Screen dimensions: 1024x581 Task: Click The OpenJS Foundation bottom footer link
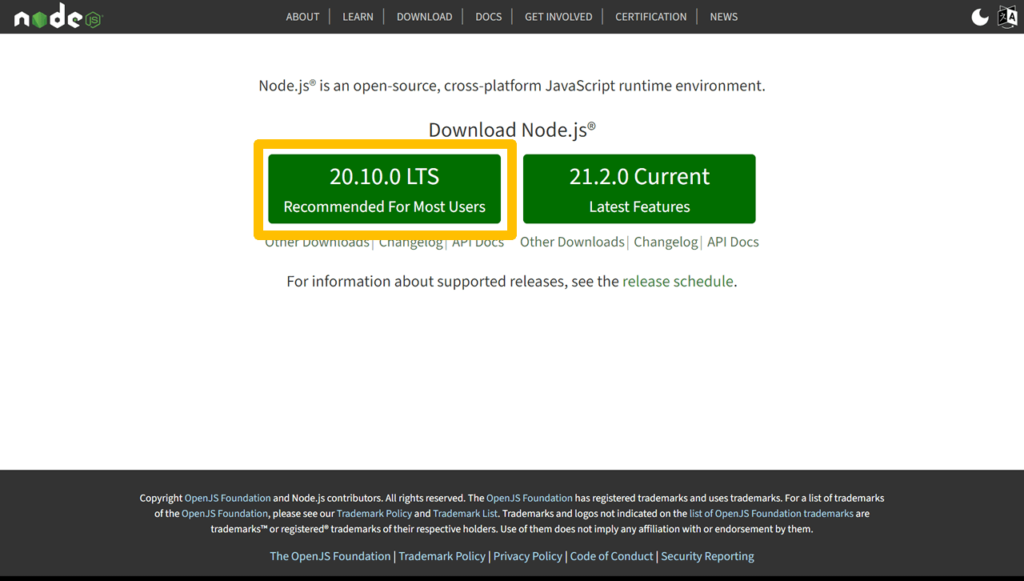point(330,556)
